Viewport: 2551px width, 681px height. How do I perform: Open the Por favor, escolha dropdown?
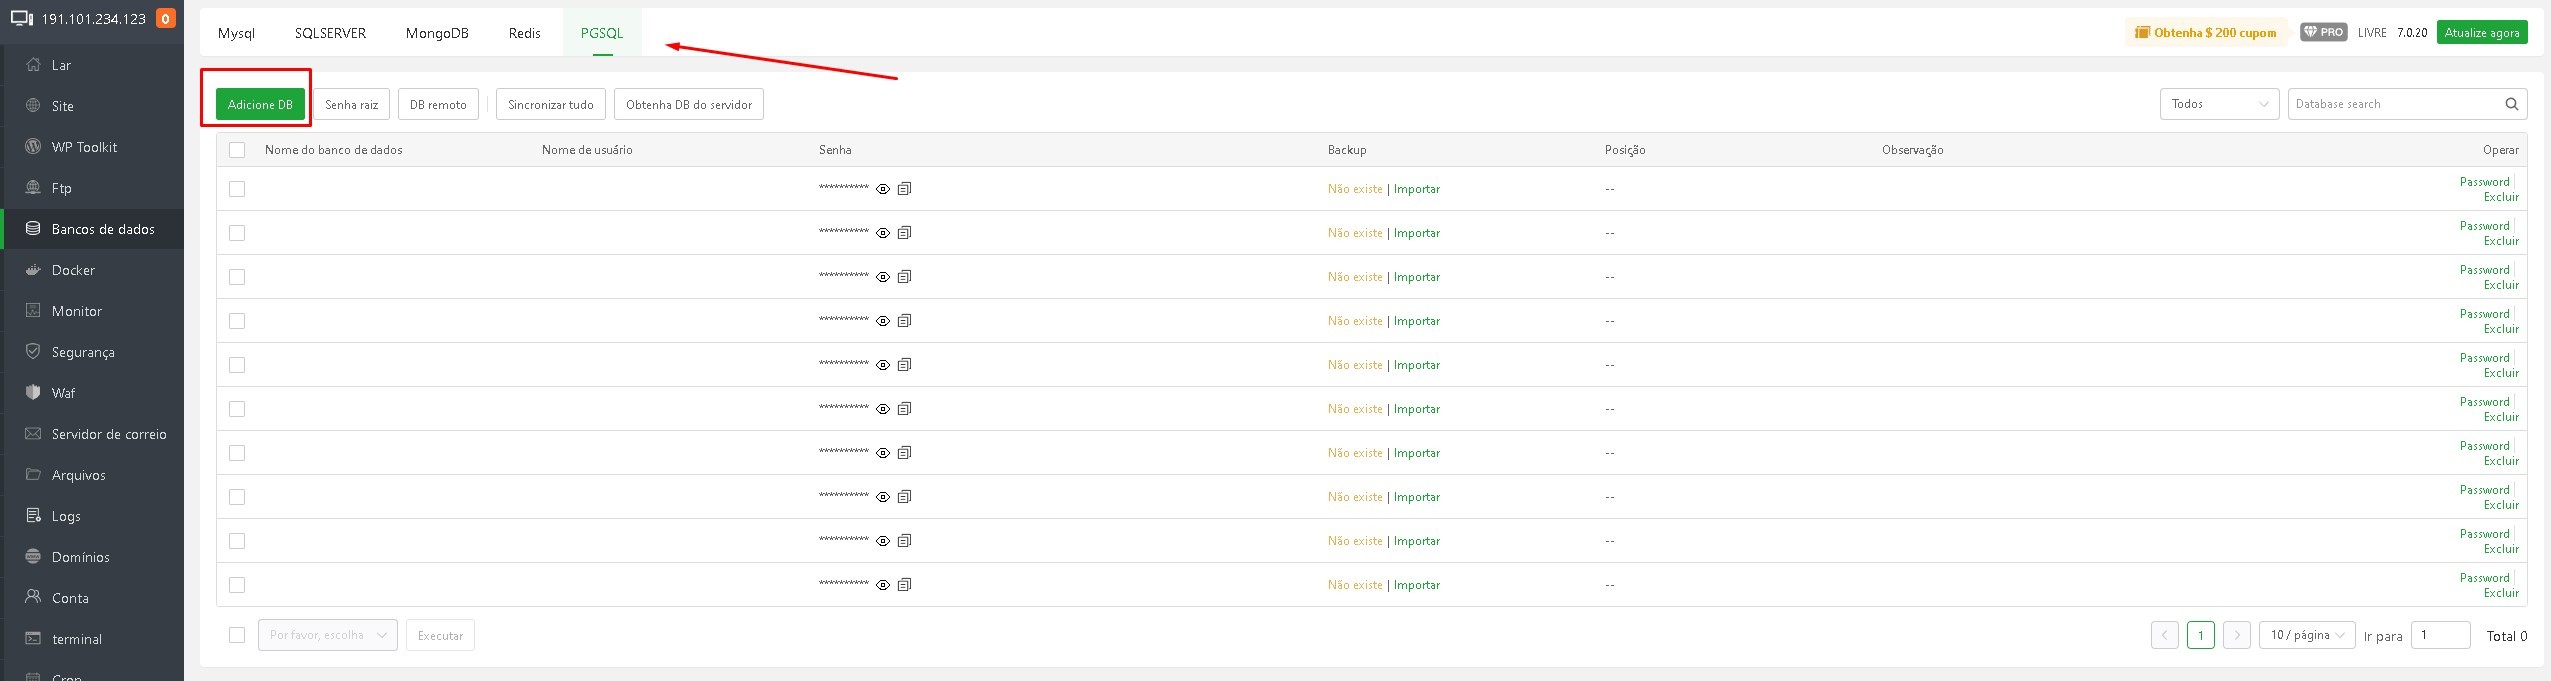[327, 635]
